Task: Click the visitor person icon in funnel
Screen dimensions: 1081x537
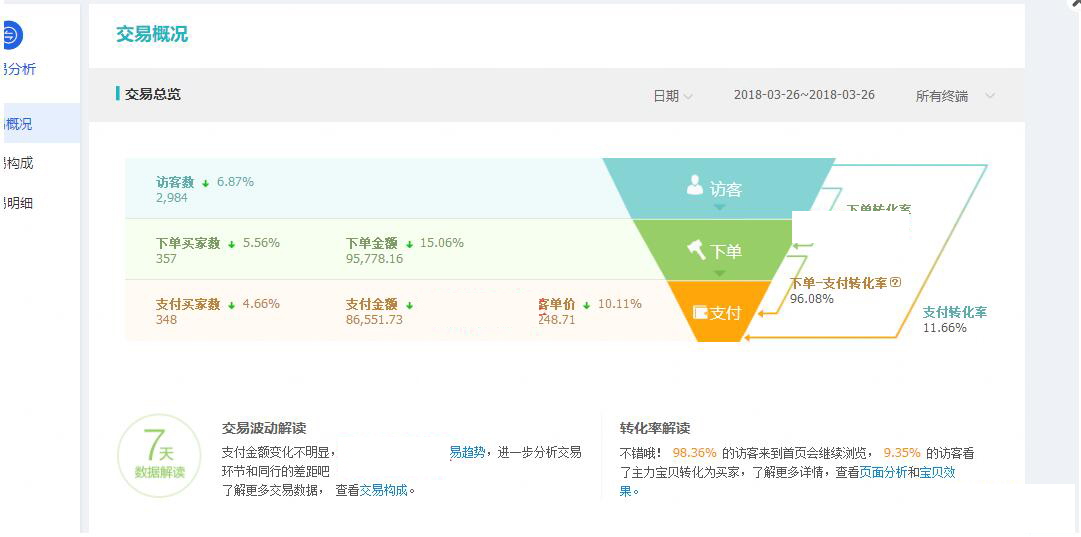Action: point(695,185)
